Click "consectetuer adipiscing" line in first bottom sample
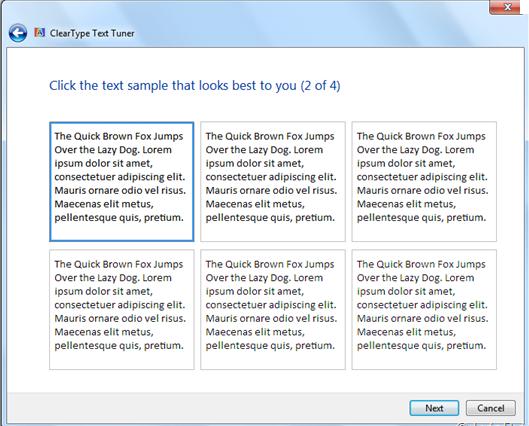The image size is (529, 426). point(120,305)
